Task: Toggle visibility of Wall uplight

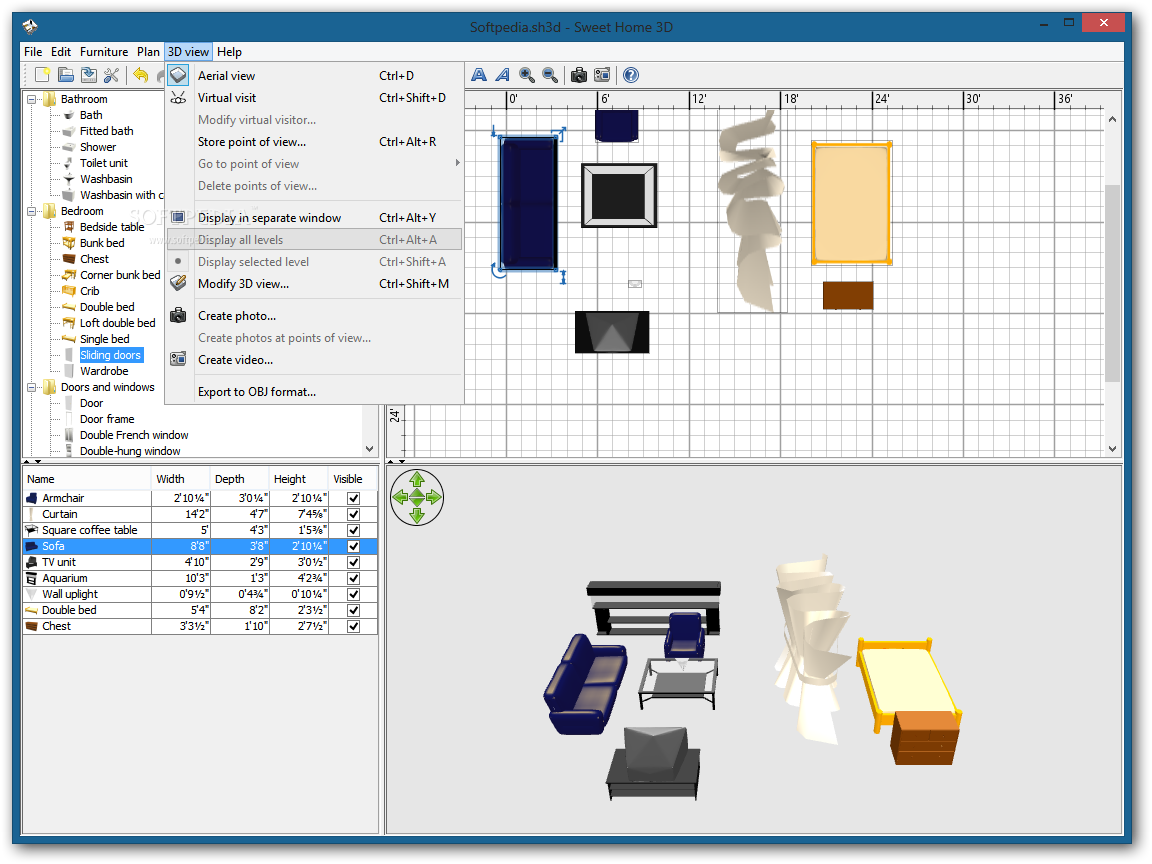Action: [x=353, y=594]
